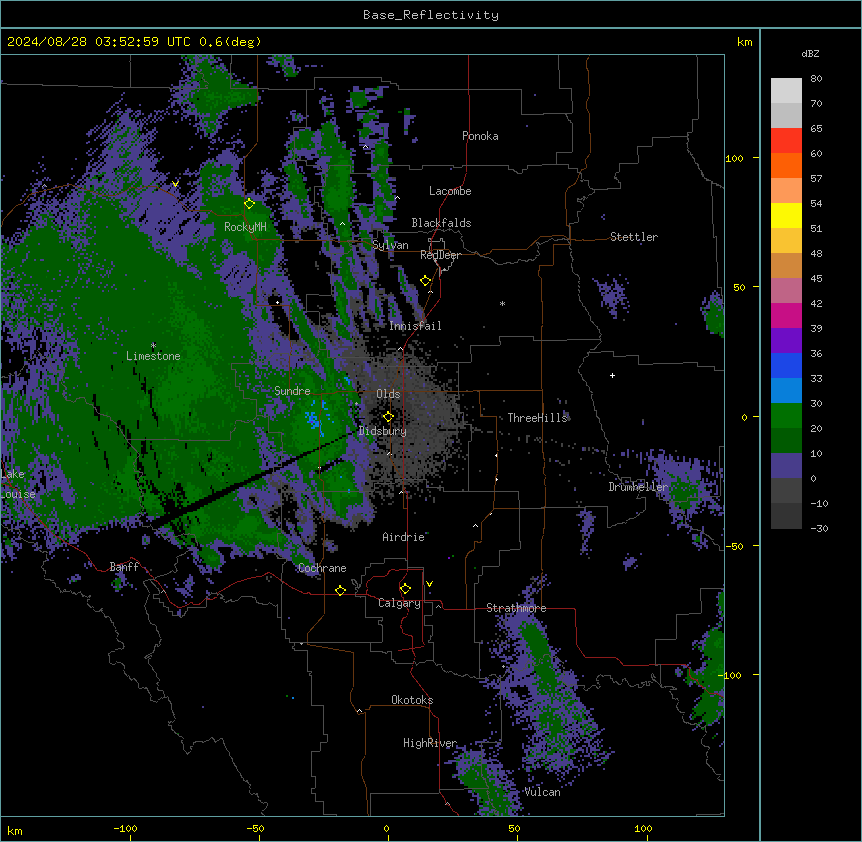
Task: Click the Cochrane town label
Action: click(322, 568)
